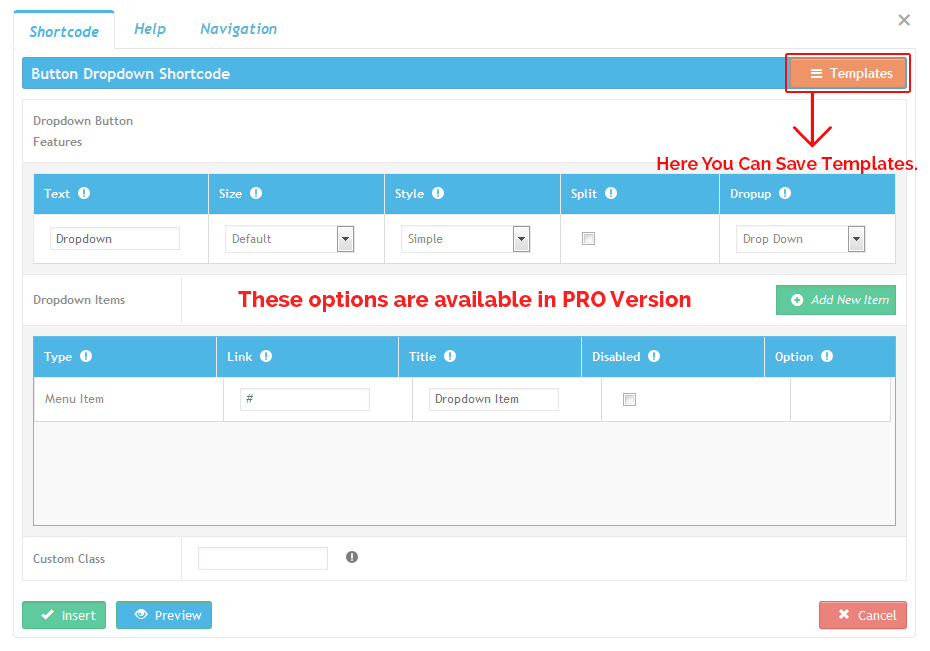Open the Size dropdown set to Default
The height and width of the screenshot is (651, 930).
point(289,239)
